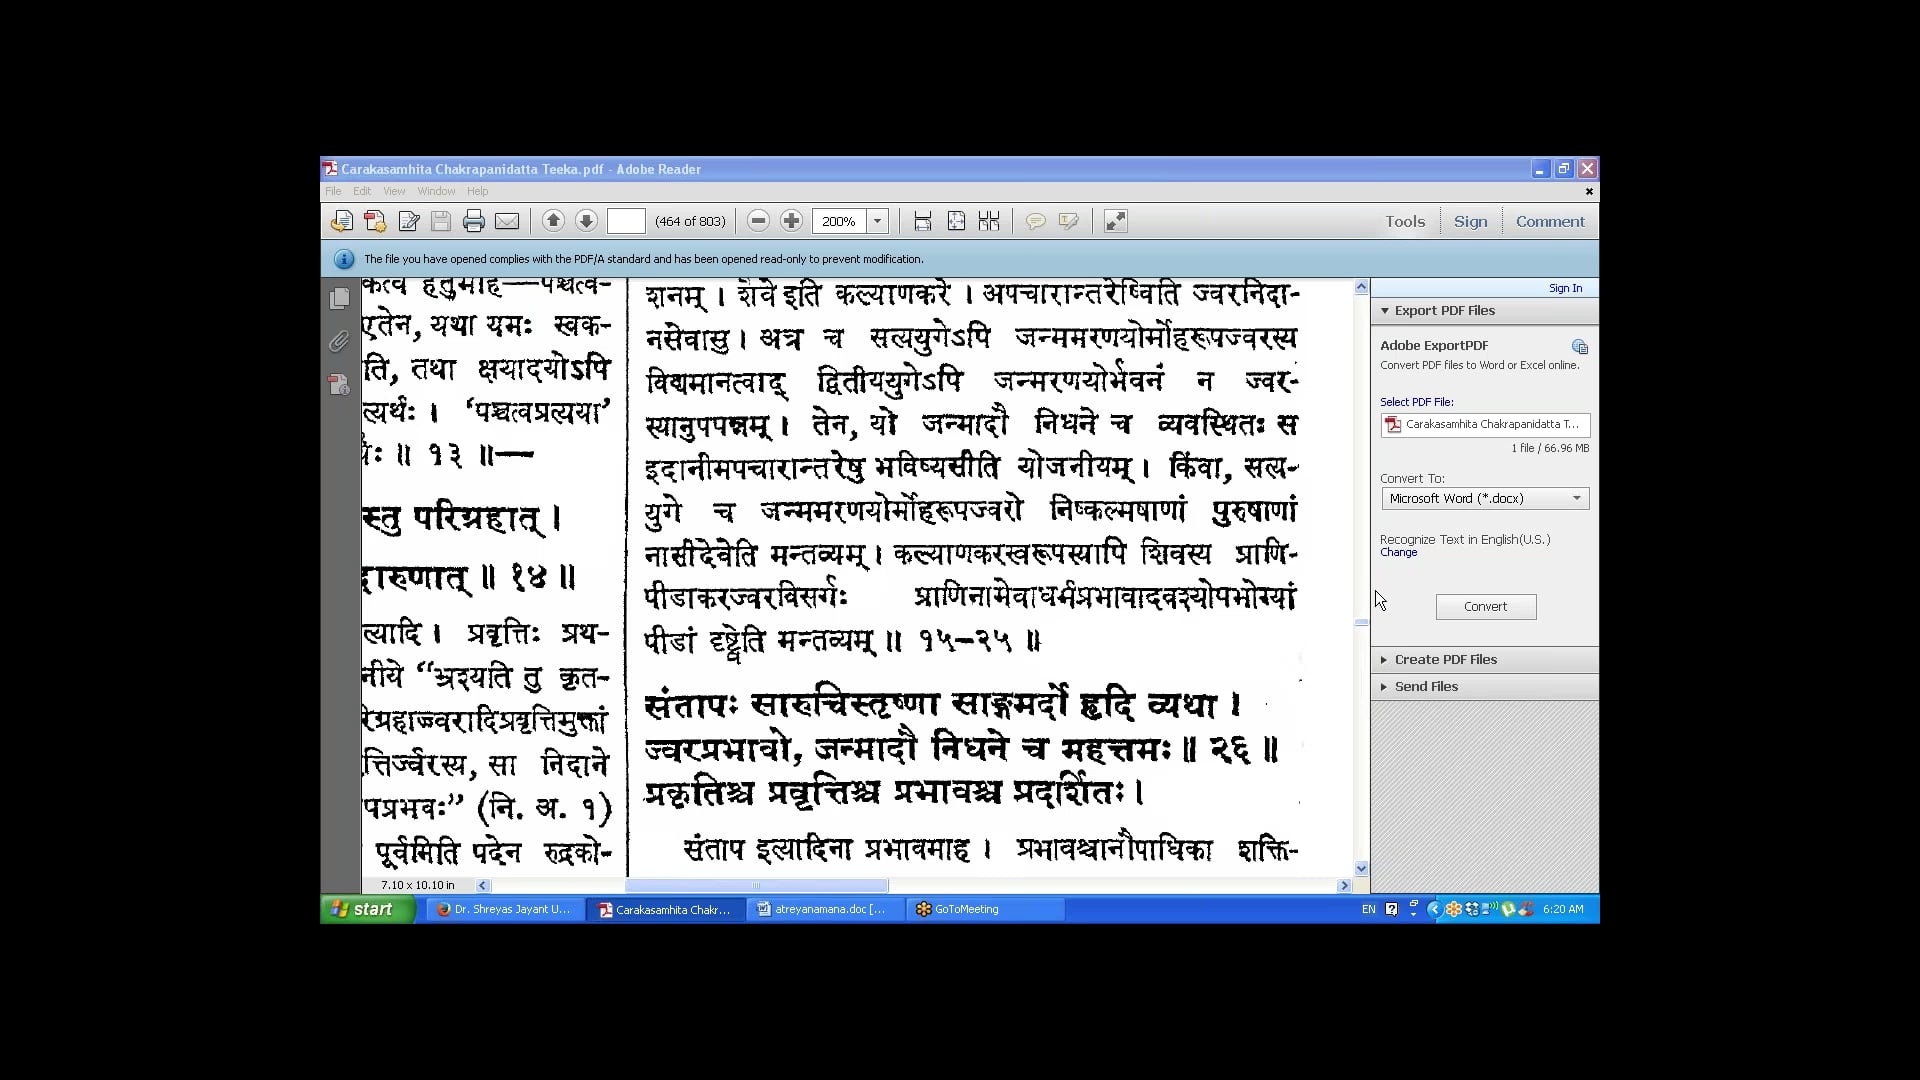1920x1080 pixels.
Task: Click the page number input field
Action: pyautogui.click(x=626, y=222)
